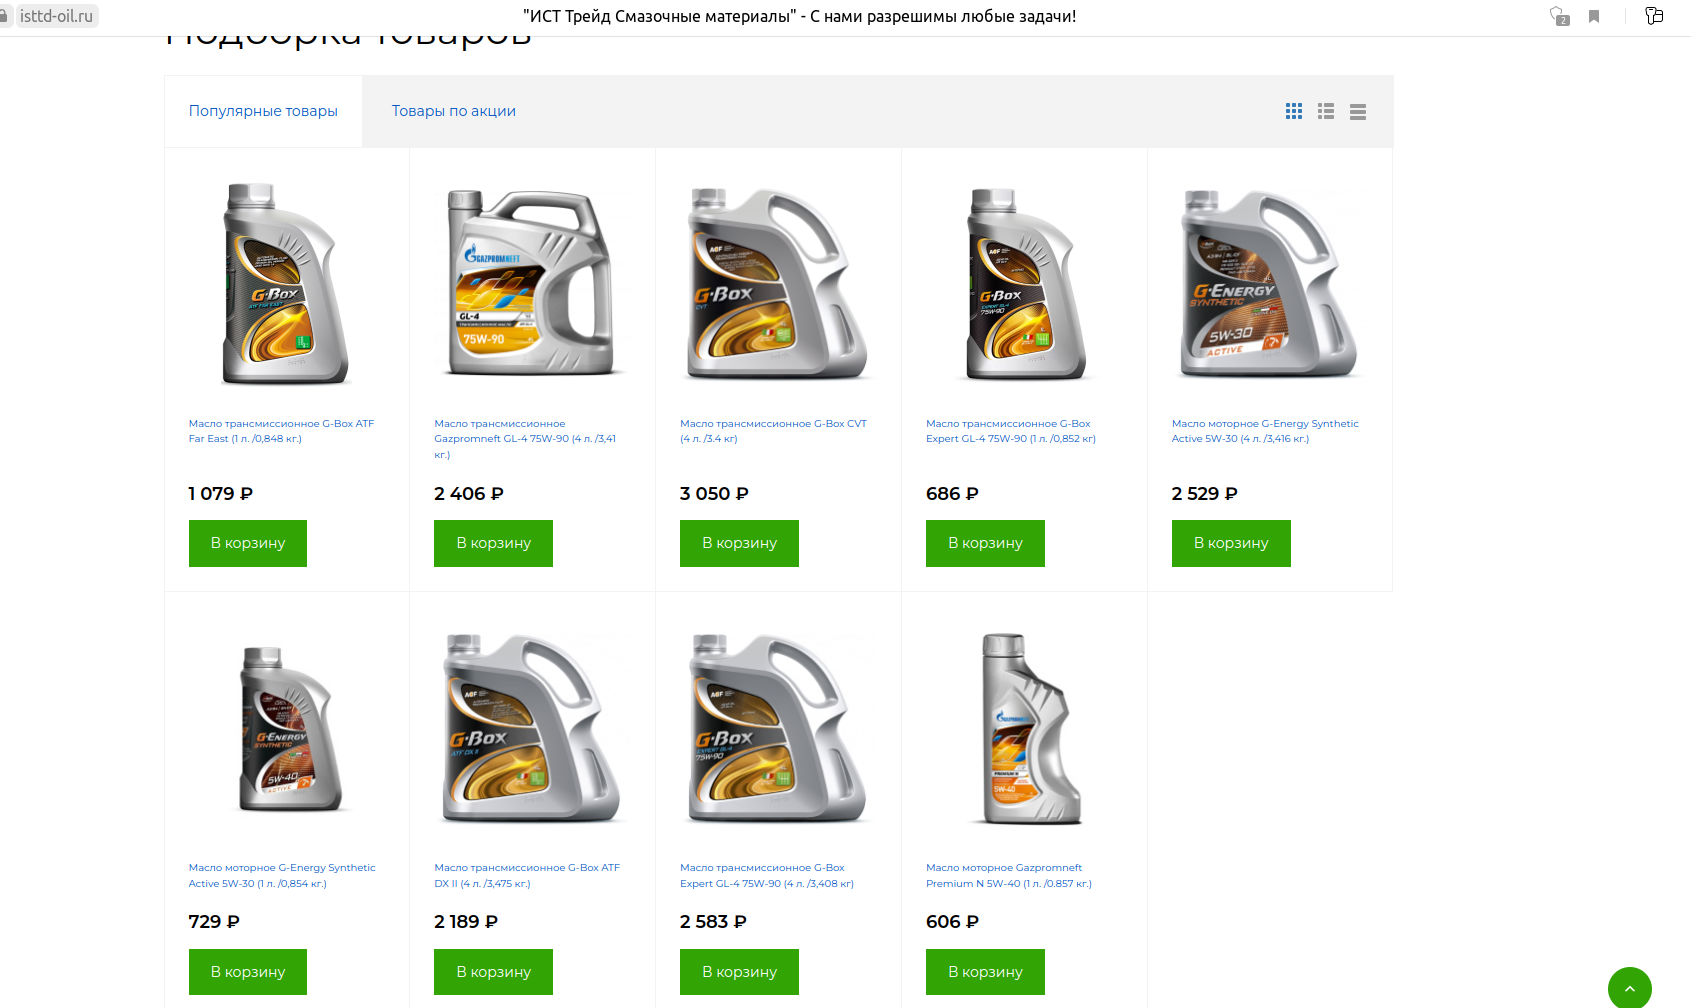Open G-Energy Synthetic Active 5W-30 (1 л.) link
The width and height of the screenshot is (1691, 1008).
coord(282,875)
